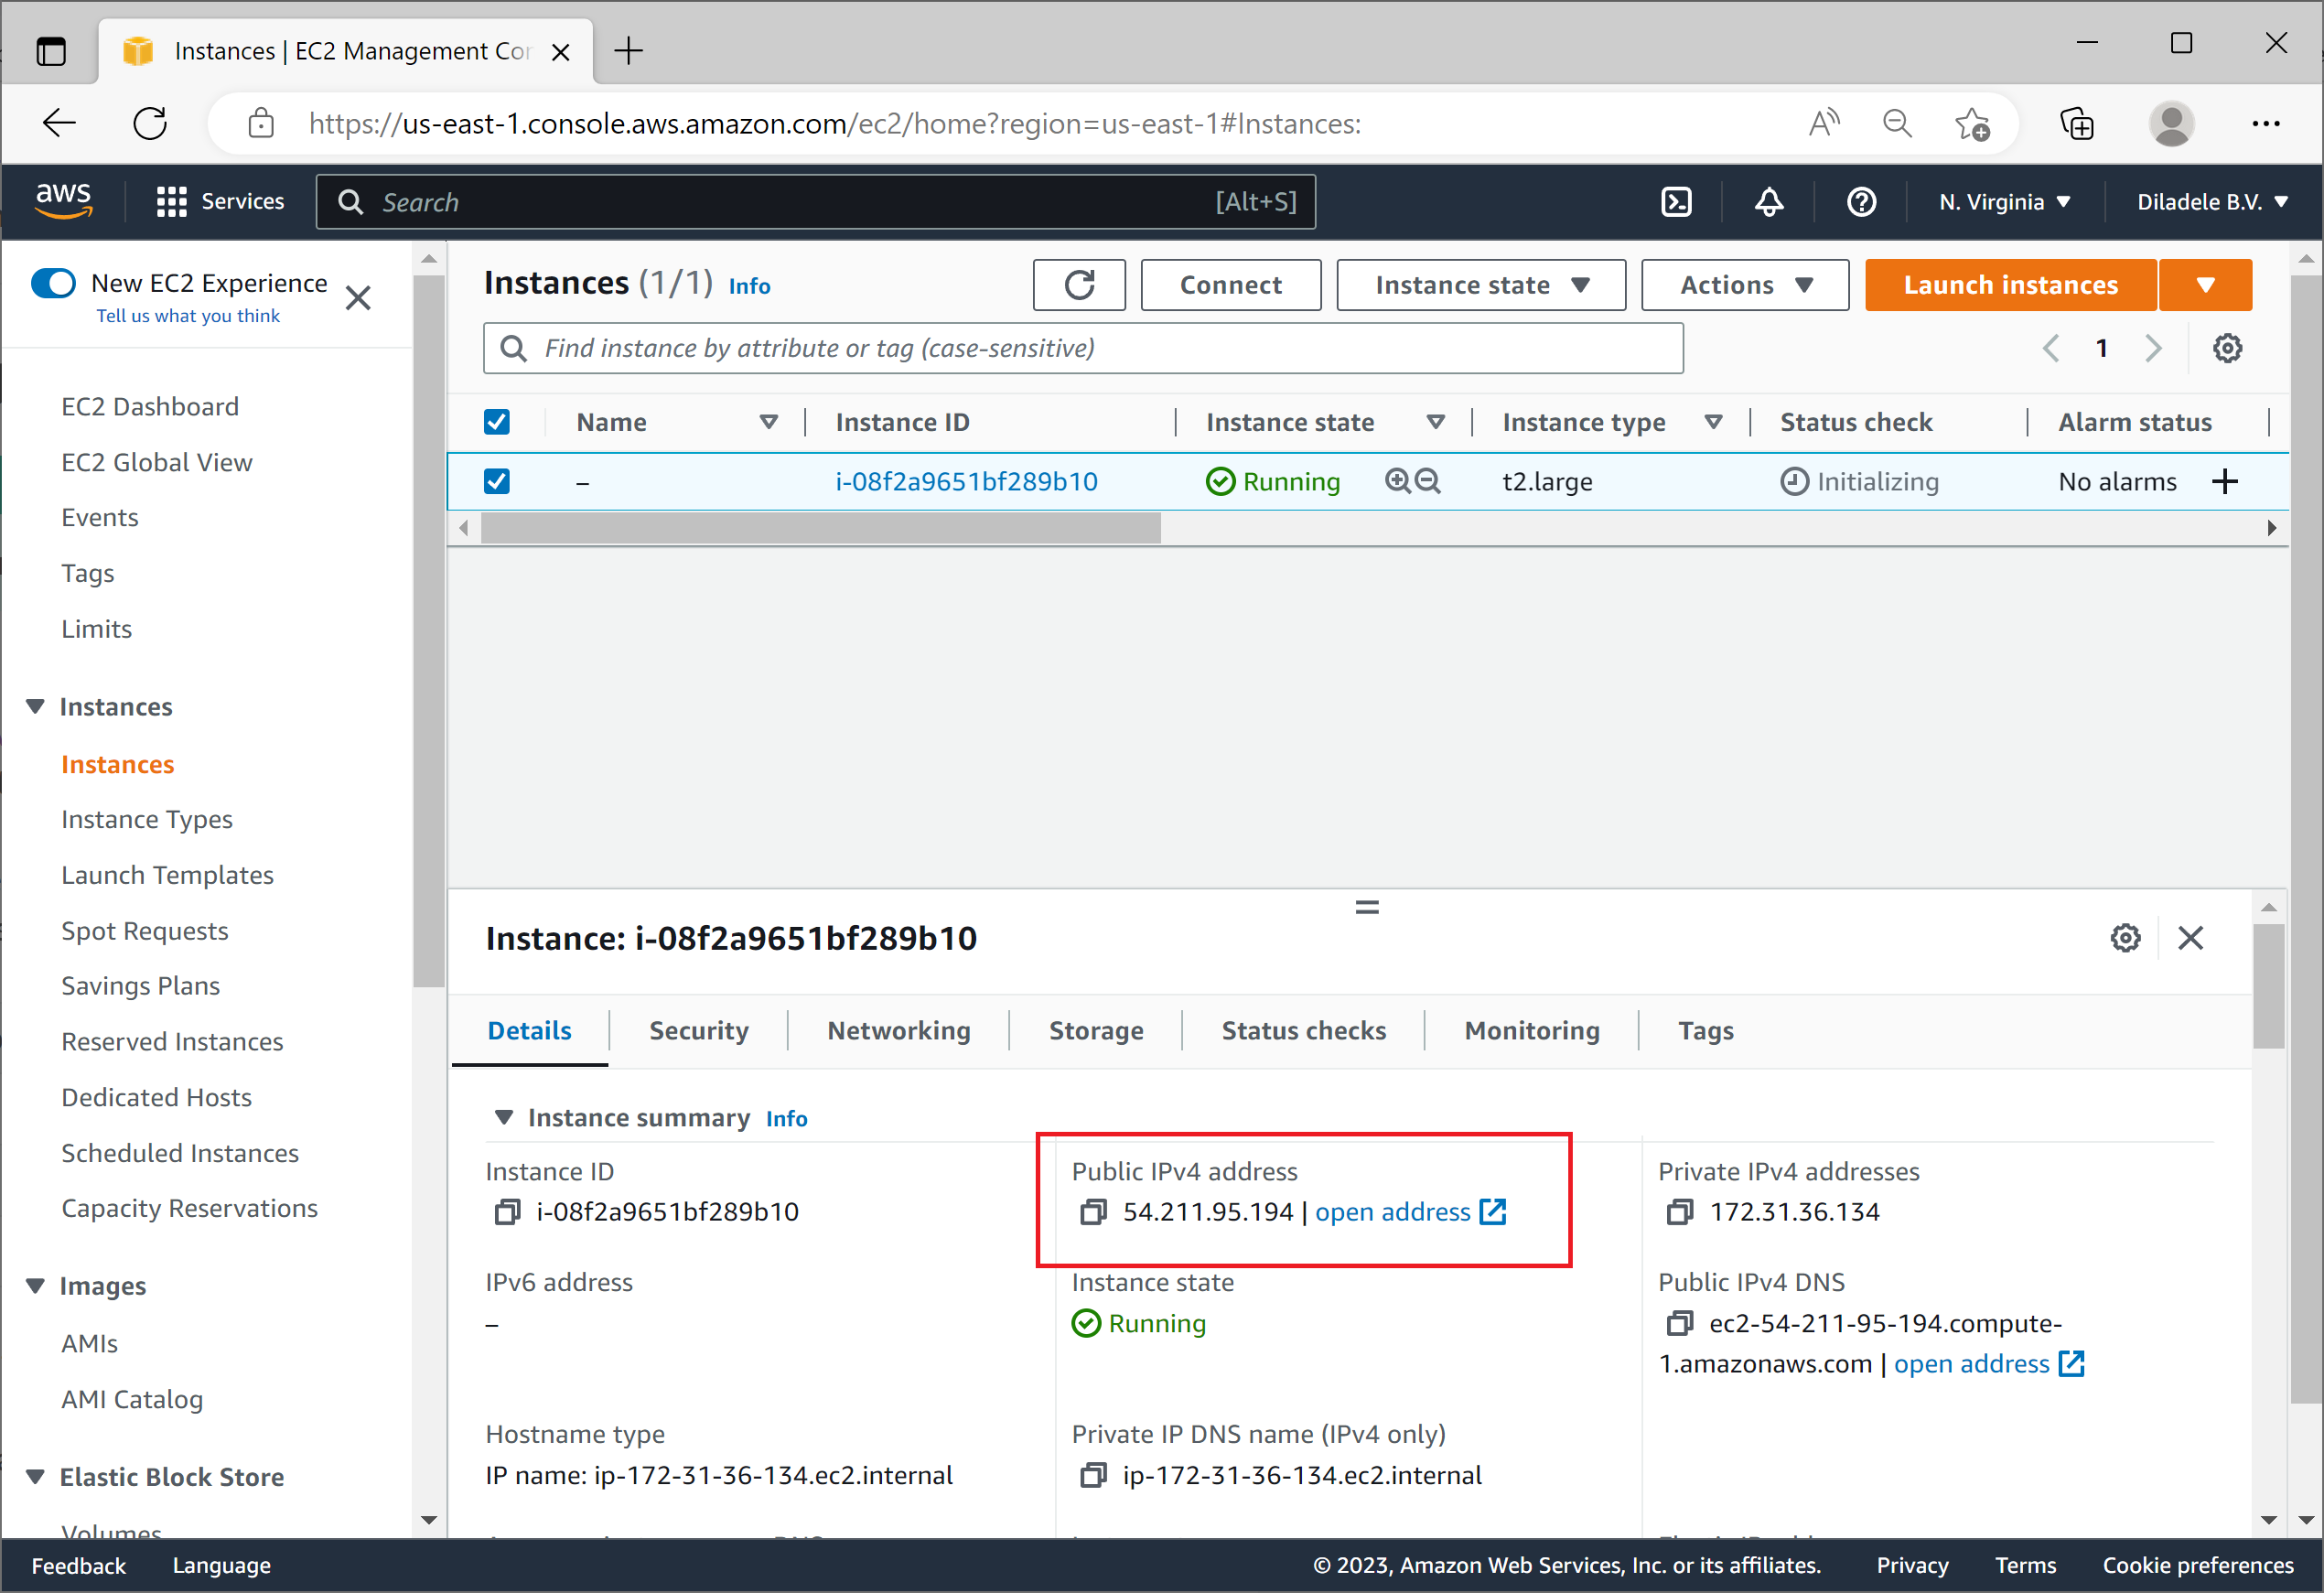The image size is (2324, 1593).
Task: Copy the Public IPv4 DNS name
Action: pyautogui.click(x=1680, y=1323)
